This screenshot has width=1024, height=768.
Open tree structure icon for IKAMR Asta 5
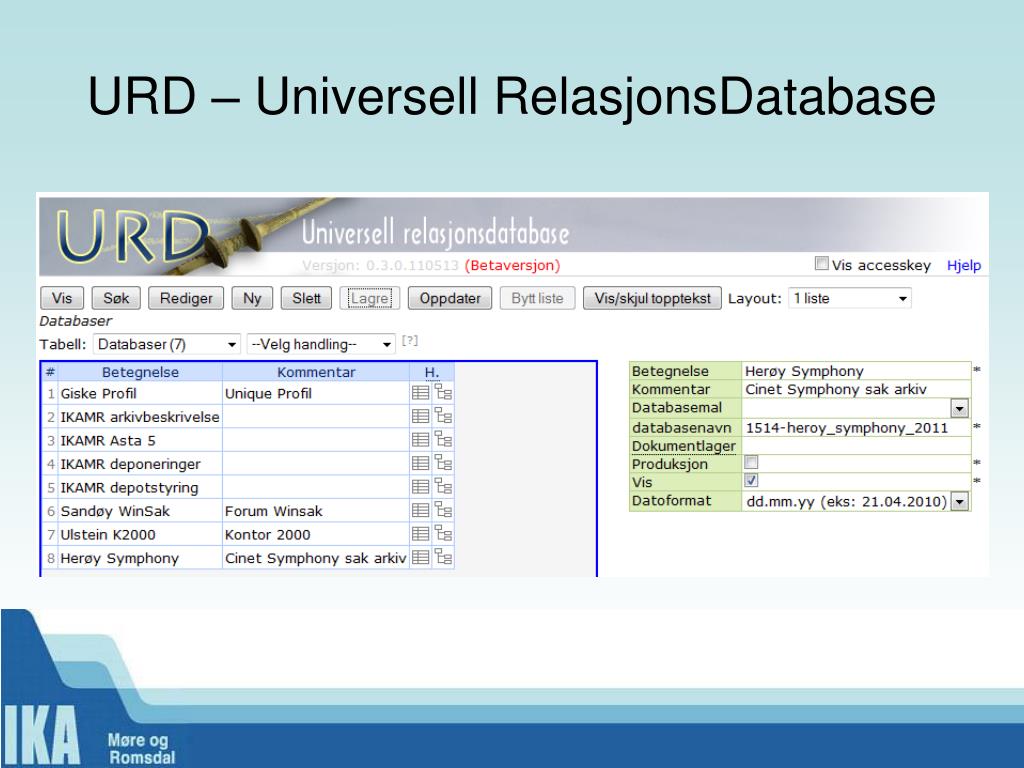(443, 439)
